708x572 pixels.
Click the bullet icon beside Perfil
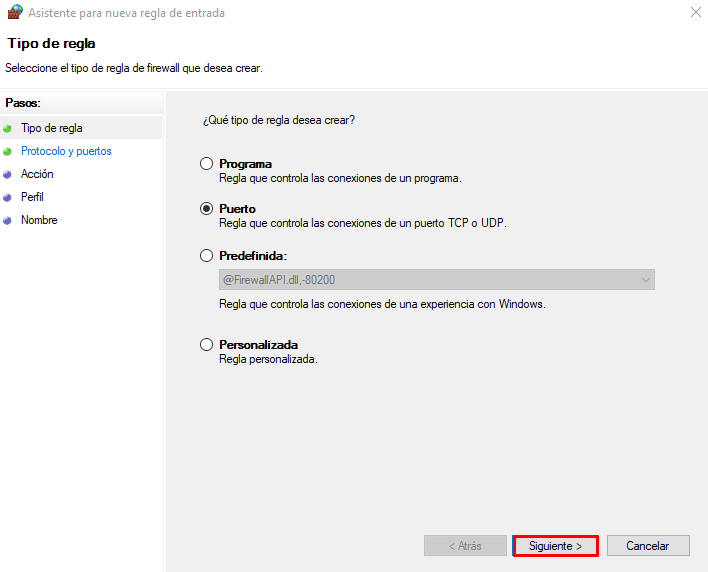coord(8,197)
